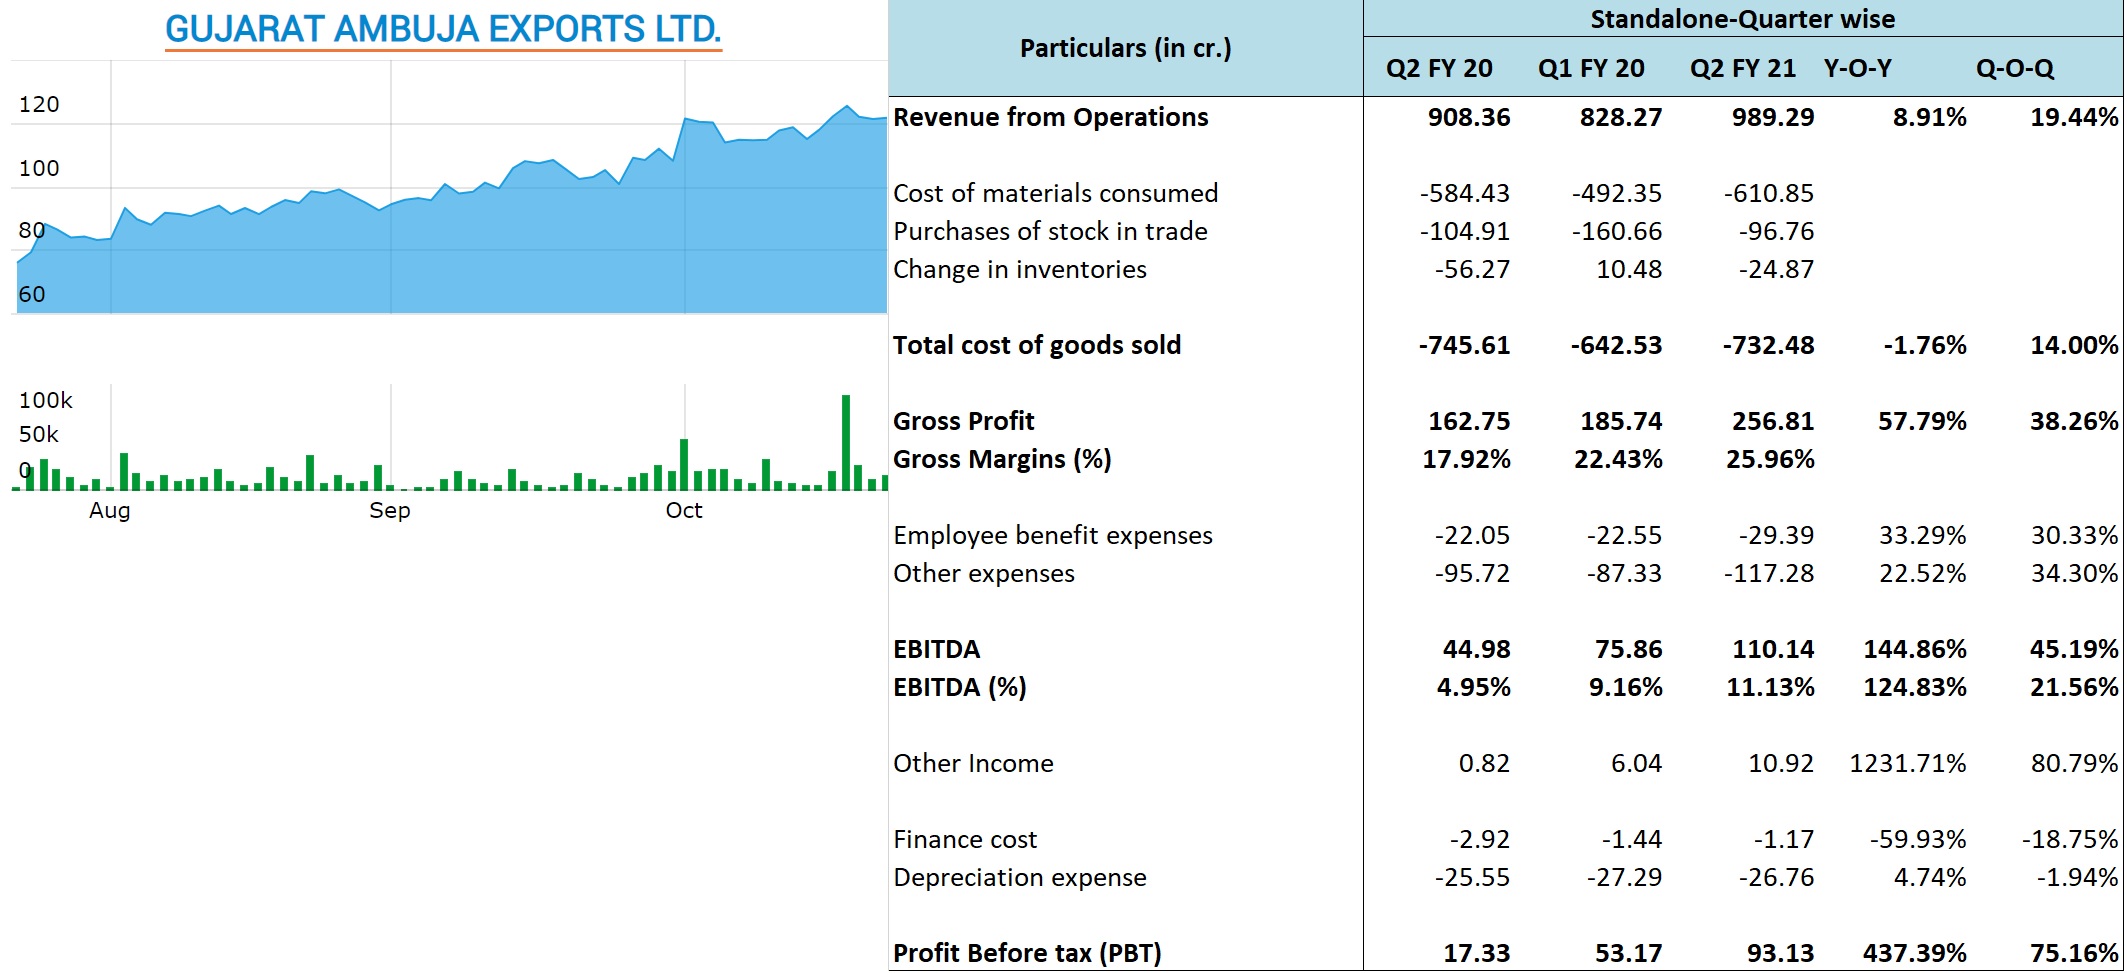Click the 120 price axis label

pyautogui.click(x=39, y=104)
